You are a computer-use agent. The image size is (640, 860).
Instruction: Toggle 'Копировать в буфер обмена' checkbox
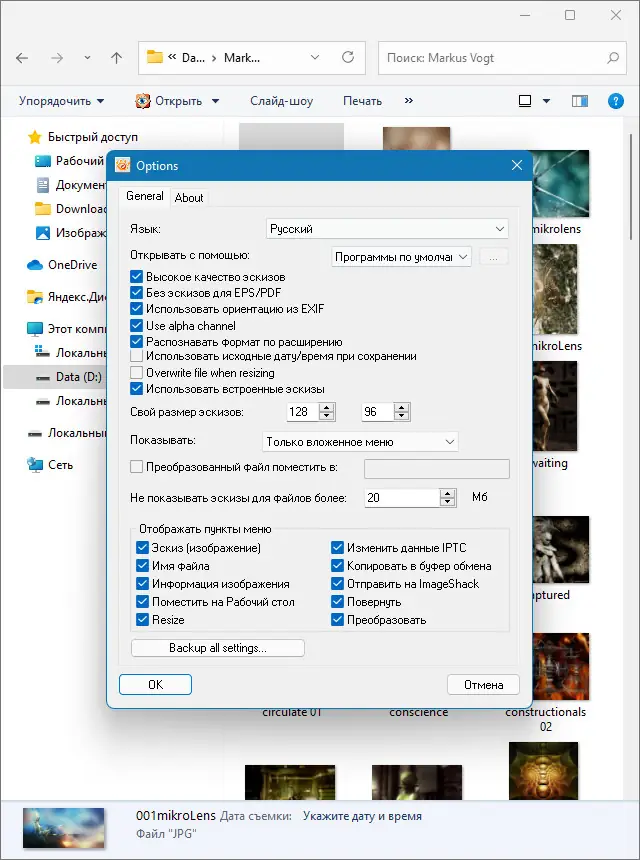coord(337,566)
